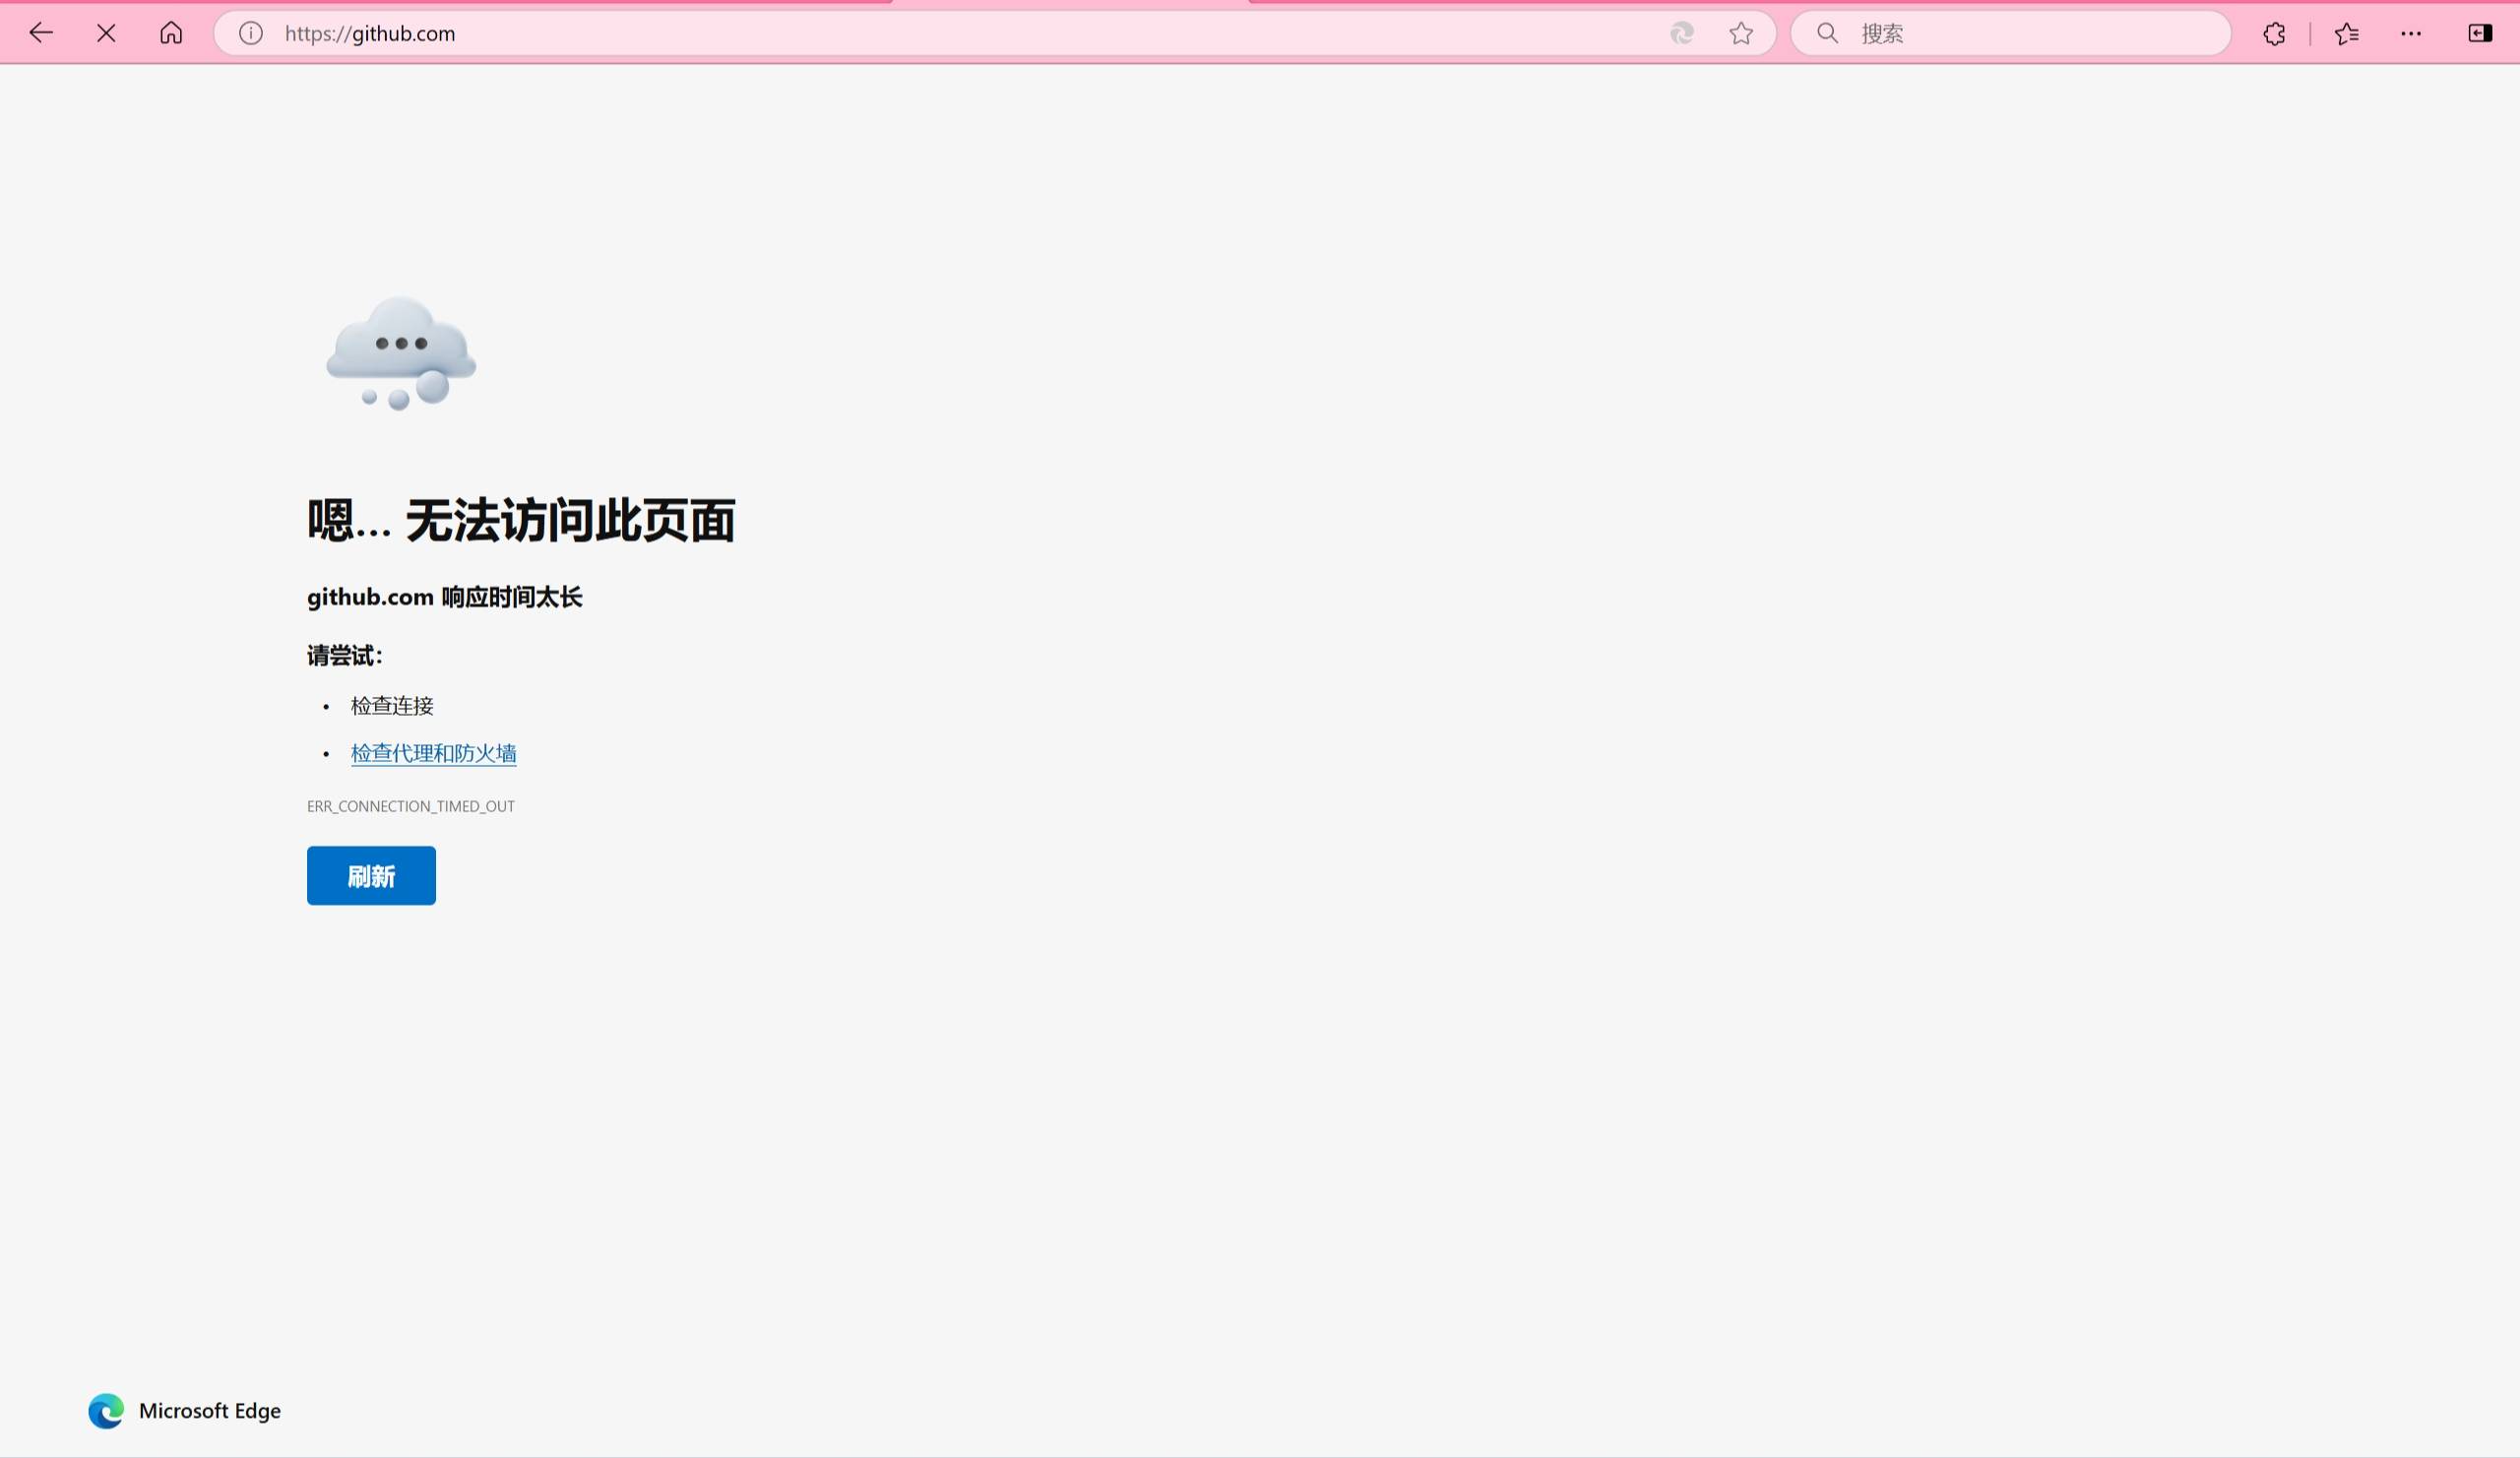Click the magnifier search icon

tap(1827, 33)
